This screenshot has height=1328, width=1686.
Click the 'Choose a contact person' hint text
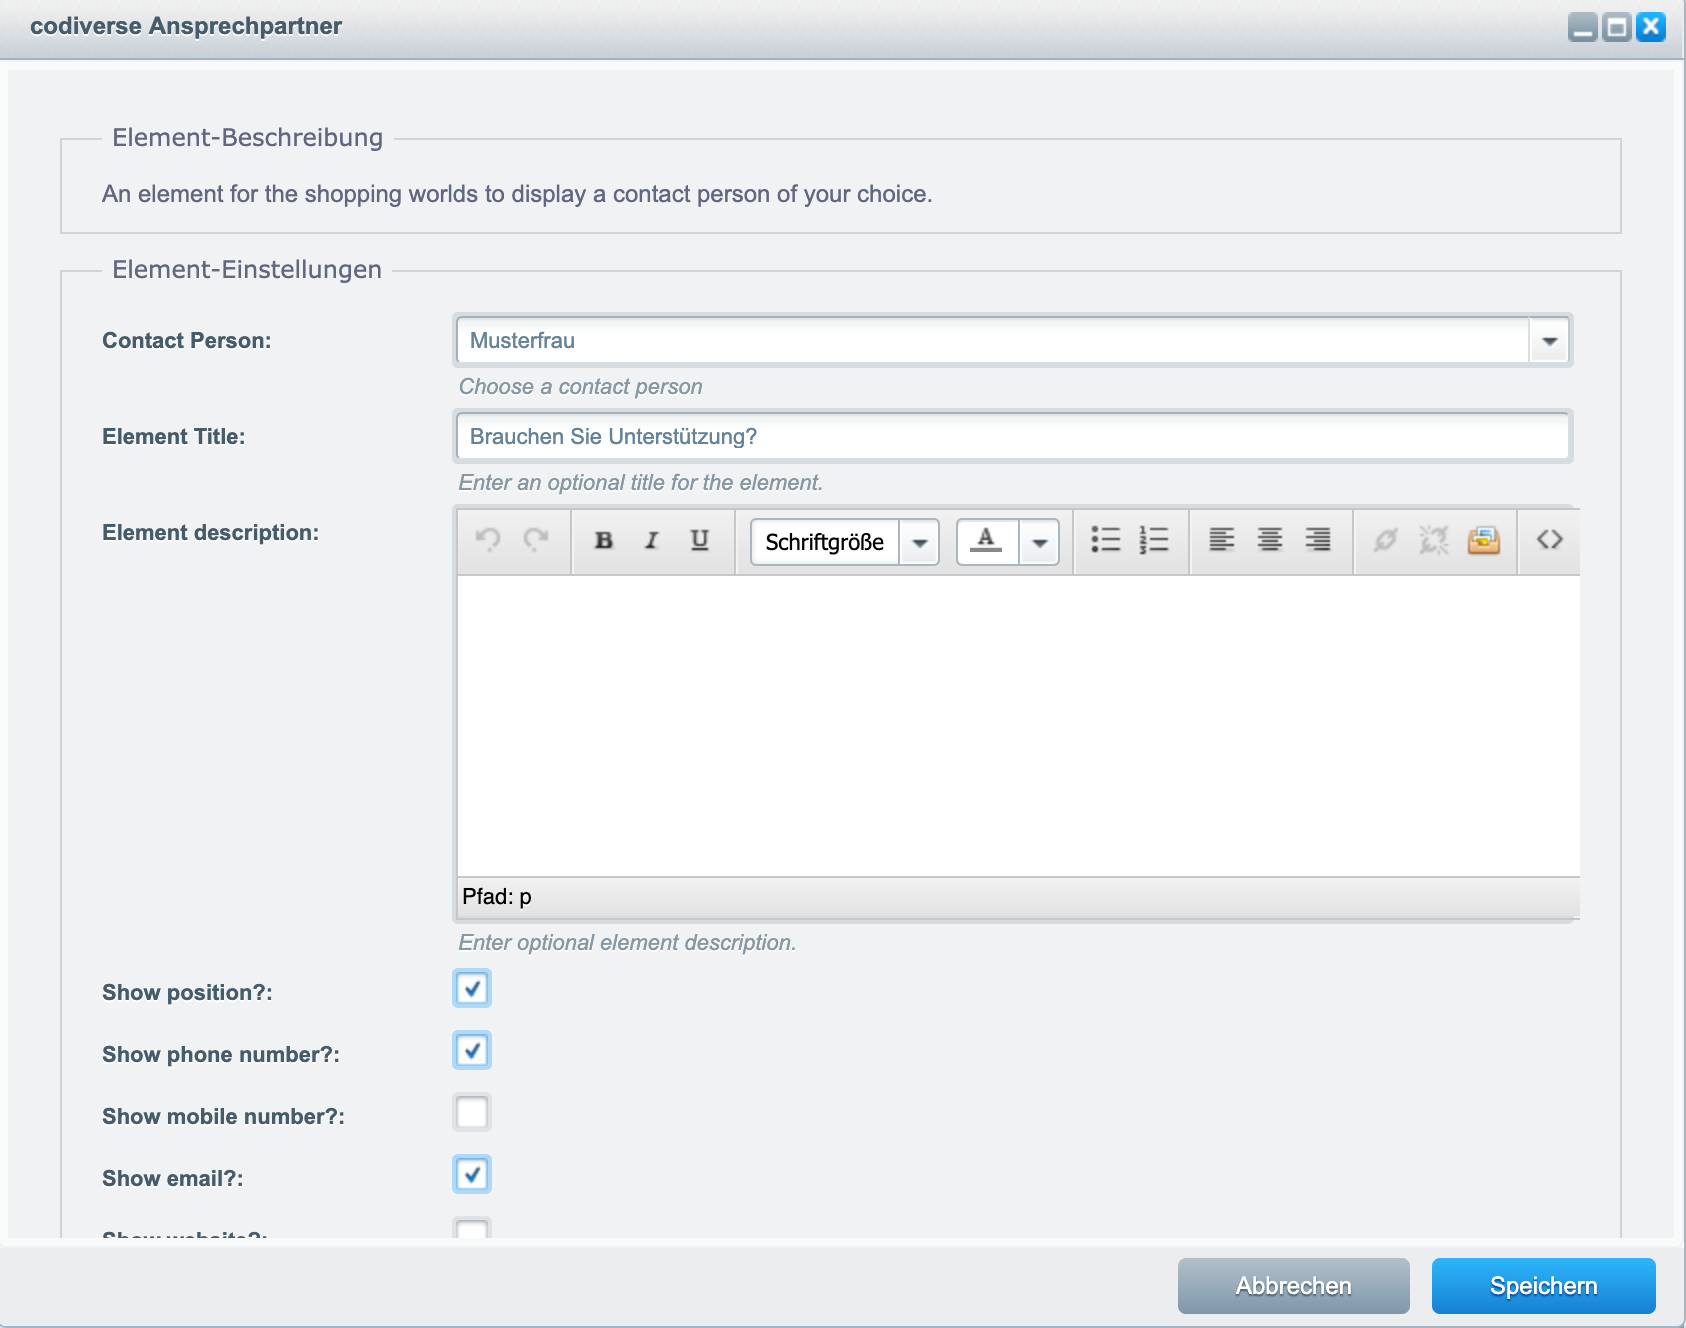click(581, 387)
